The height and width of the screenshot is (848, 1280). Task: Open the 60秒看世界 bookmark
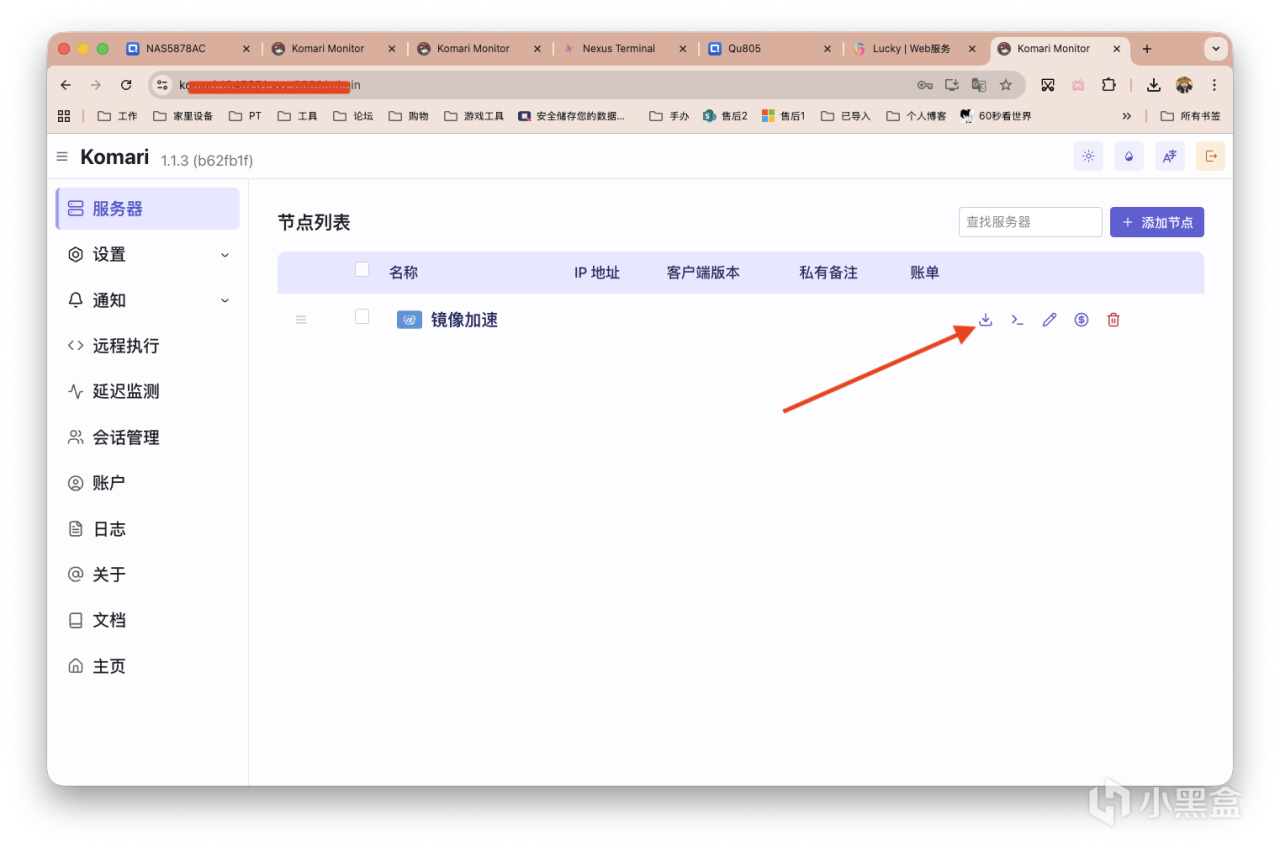[x=995, y=116]
